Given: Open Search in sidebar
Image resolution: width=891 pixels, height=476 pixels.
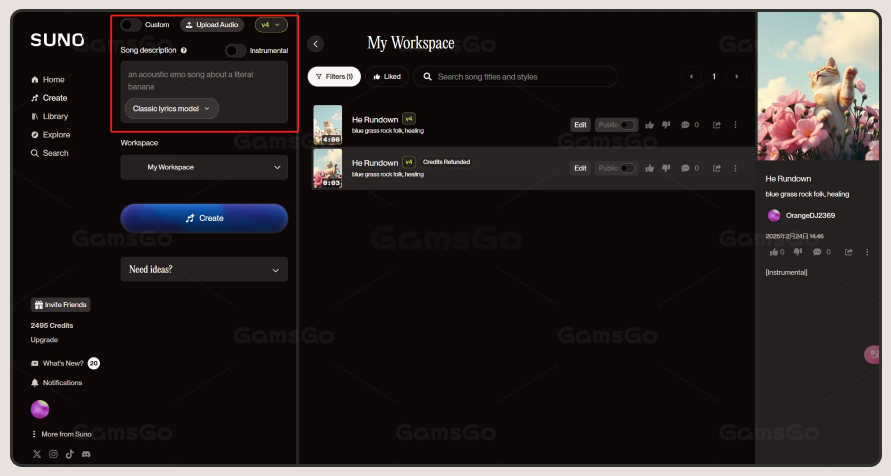Looking at the screenshot, I should click(x=49, y=153).
